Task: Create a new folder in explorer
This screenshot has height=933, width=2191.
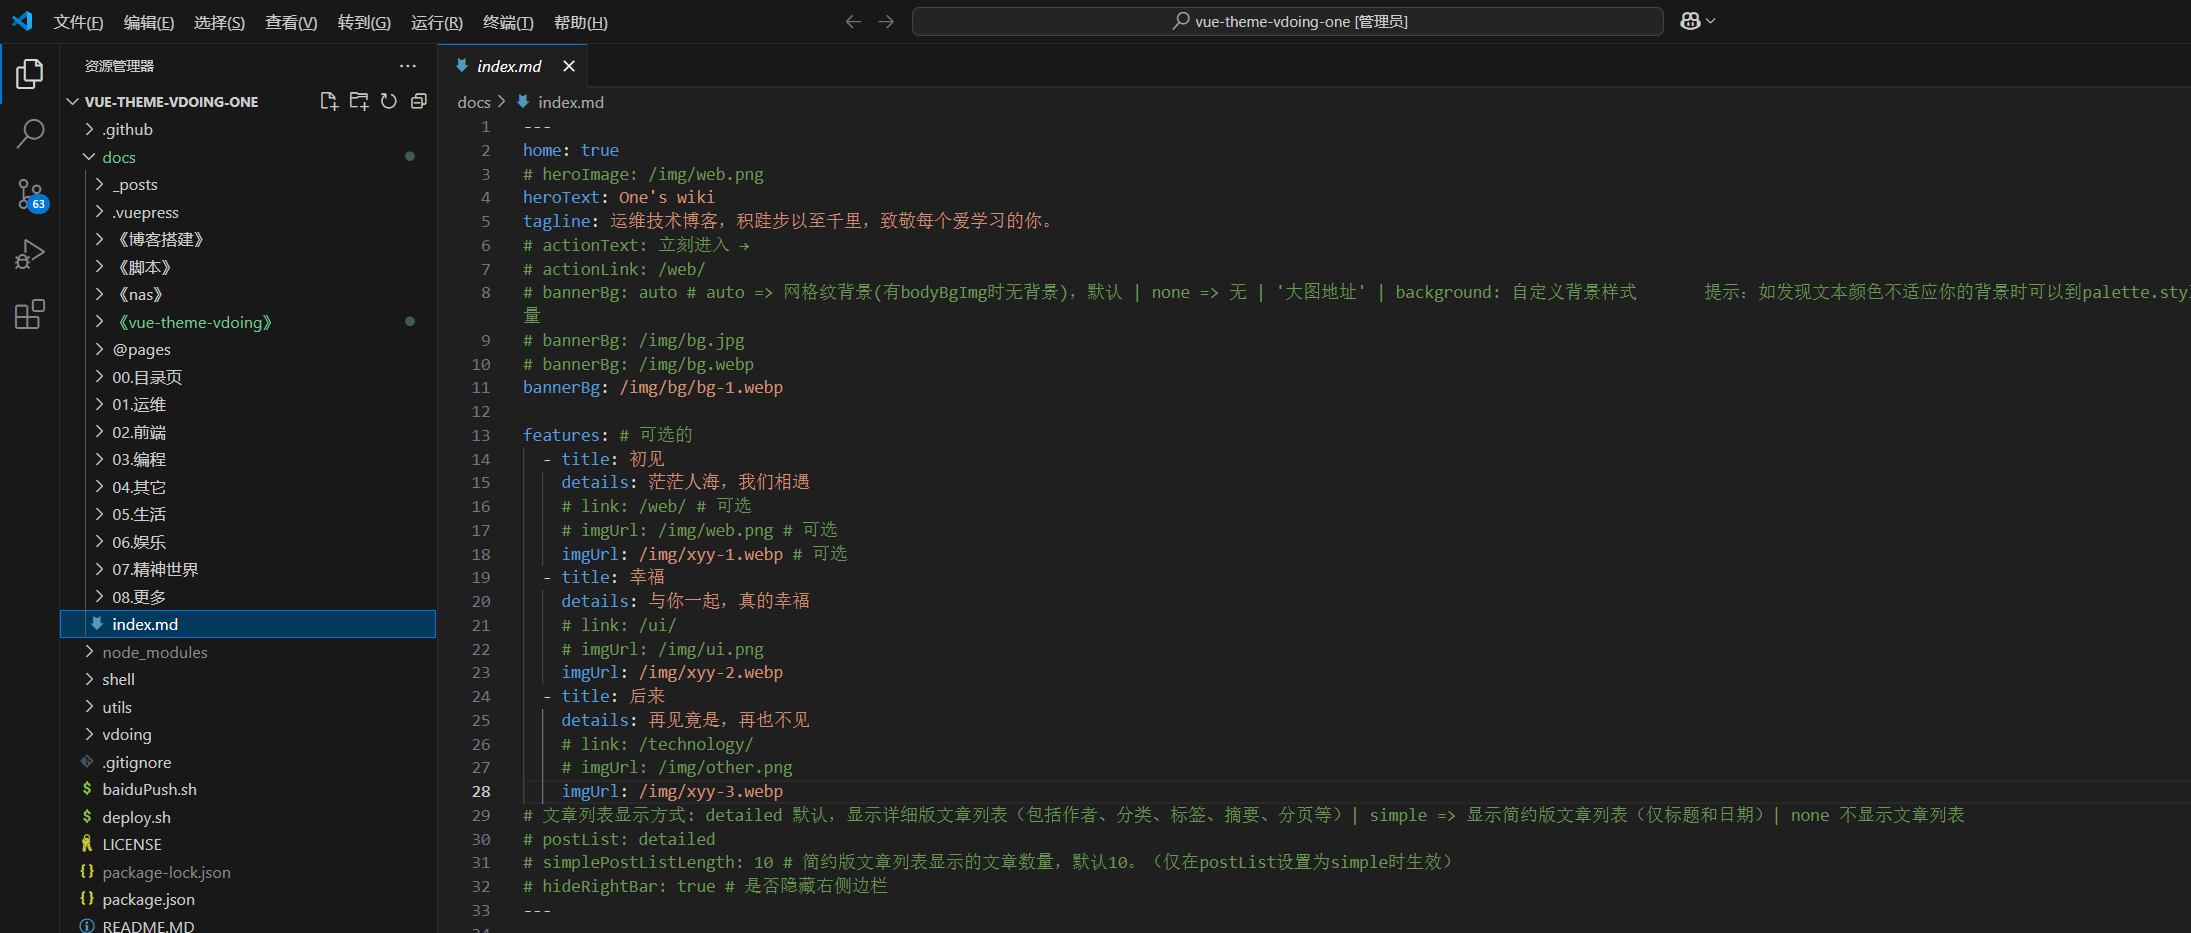Action: (359, 101)
